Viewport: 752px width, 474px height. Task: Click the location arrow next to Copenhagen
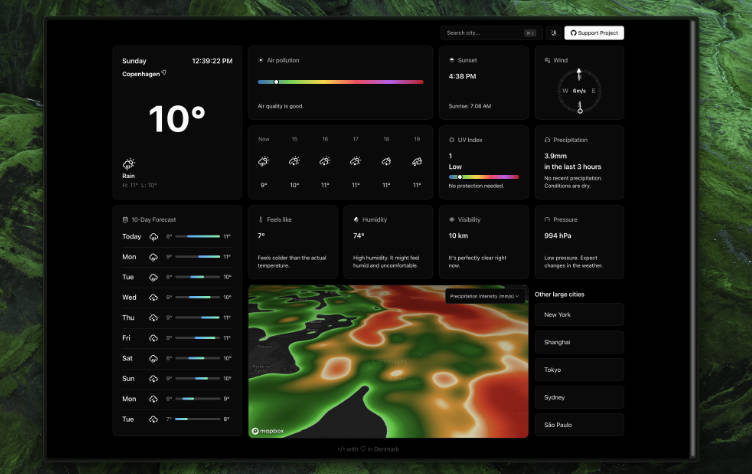click(x=164, y=73)
